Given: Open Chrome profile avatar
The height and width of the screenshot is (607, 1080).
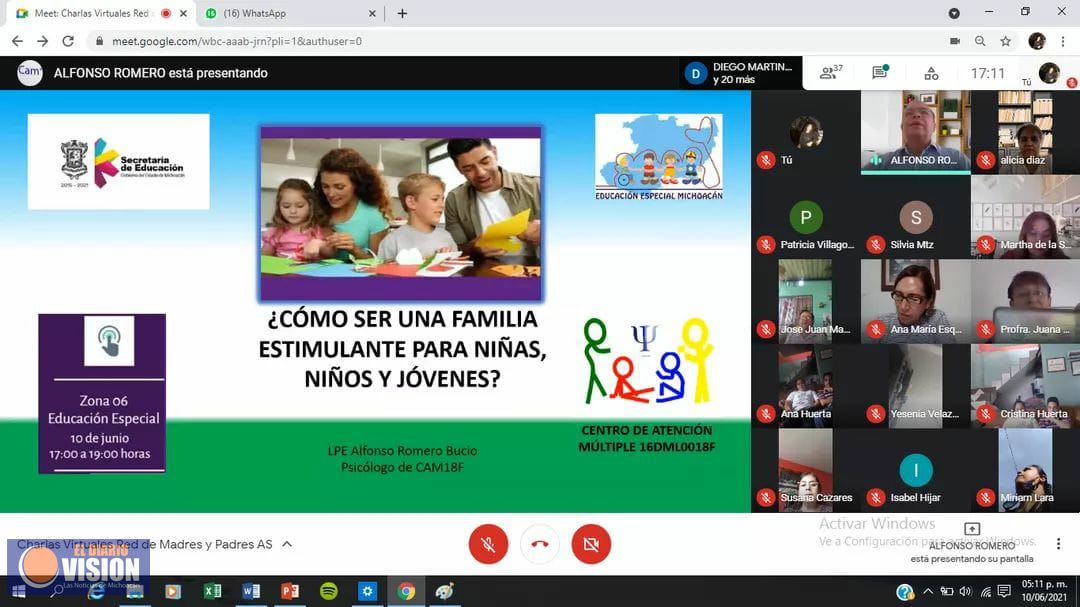Looking at the screenshot, I should (1037, 41).
